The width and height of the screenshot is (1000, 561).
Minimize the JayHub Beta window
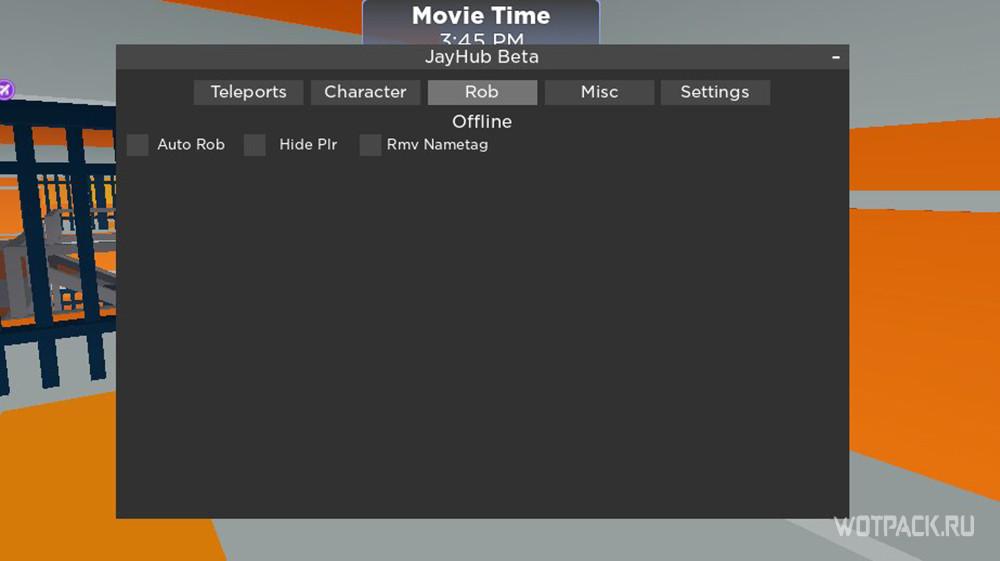835,57
